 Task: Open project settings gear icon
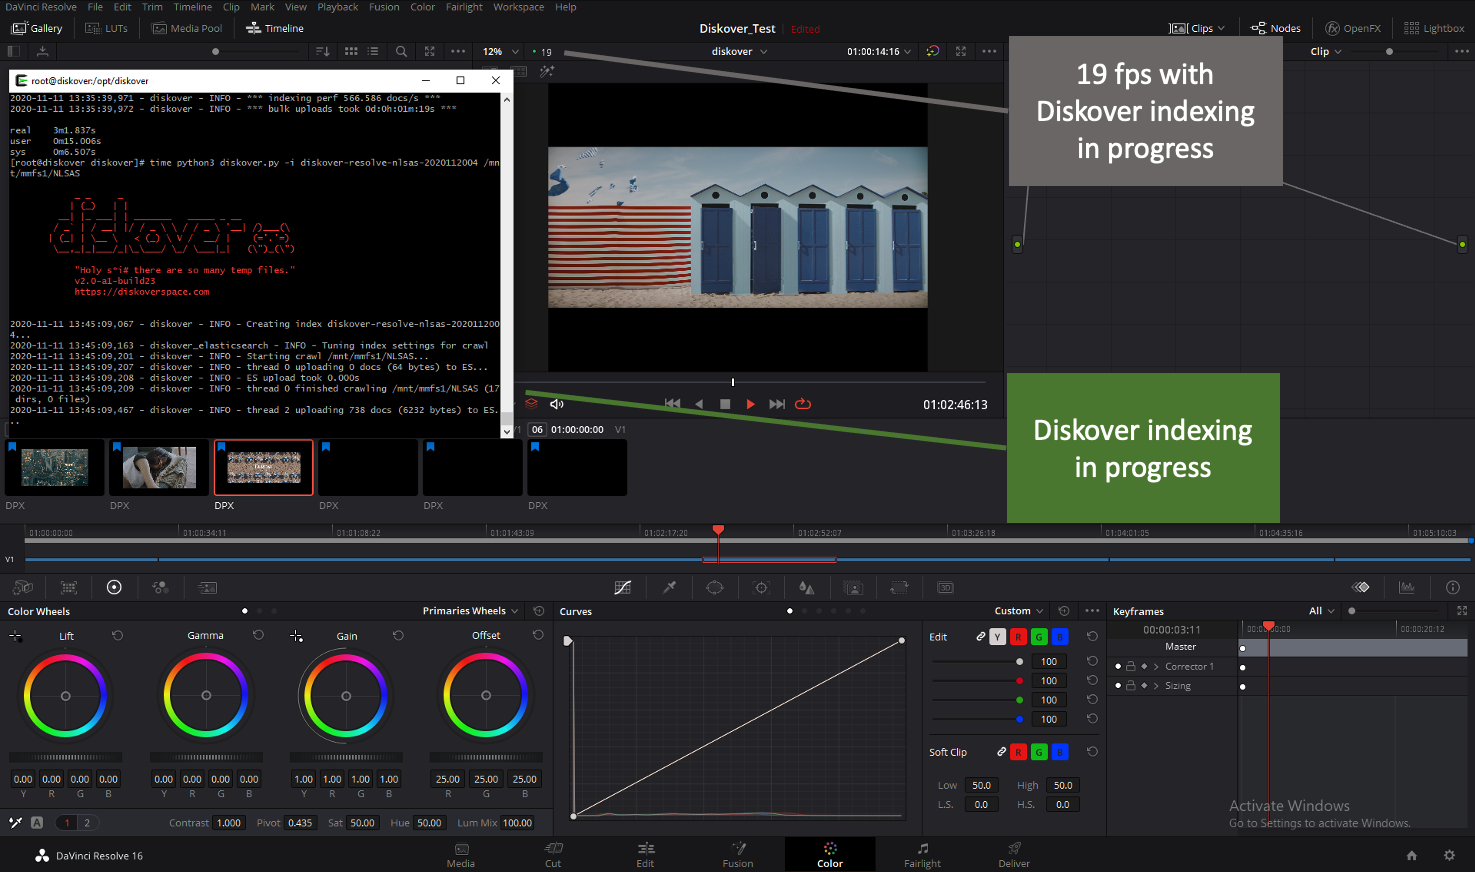1449,856
